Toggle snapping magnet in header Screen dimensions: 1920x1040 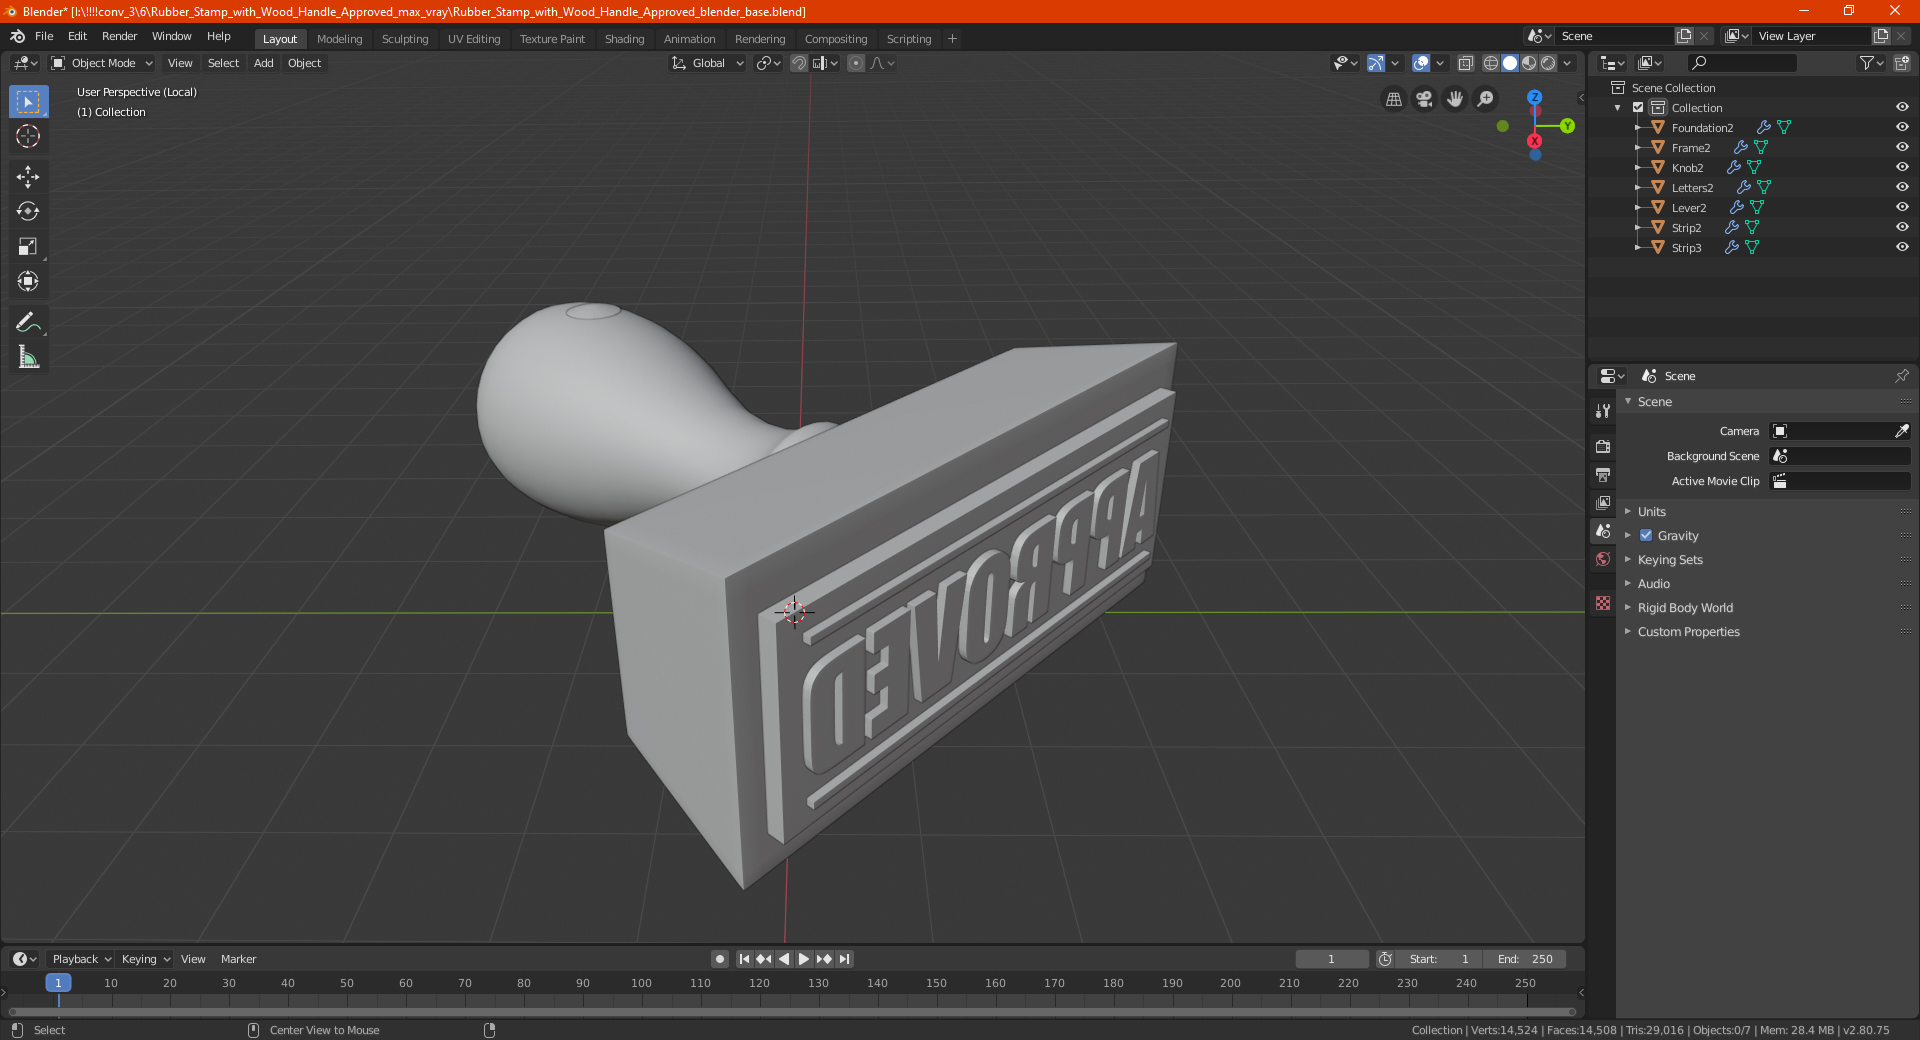(799, 63)
